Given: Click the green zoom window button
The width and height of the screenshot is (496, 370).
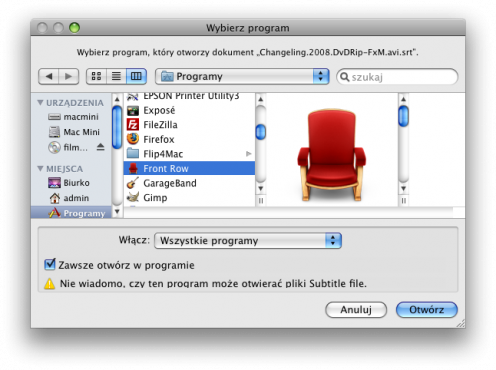Looking at the screenshot, I should (x=74, y=28).
